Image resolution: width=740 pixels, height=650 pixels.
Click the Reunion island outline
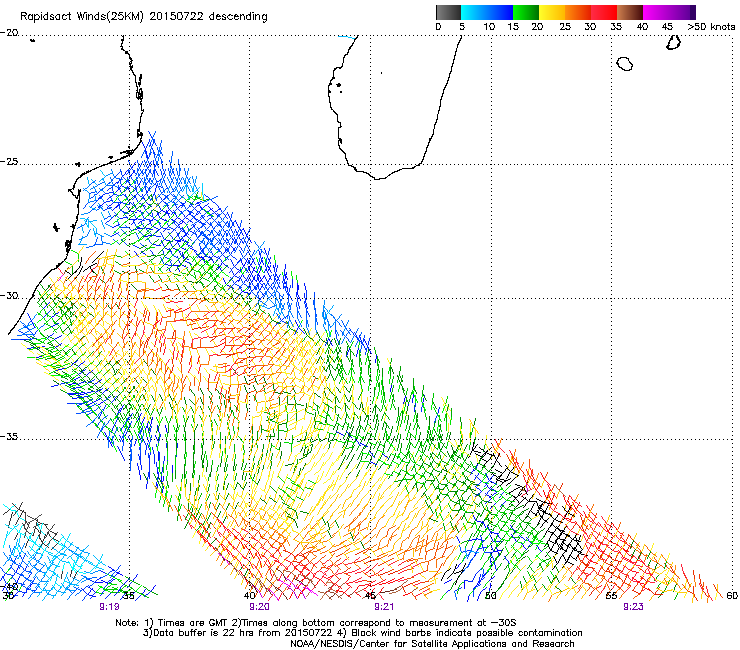tap(624, 64)
